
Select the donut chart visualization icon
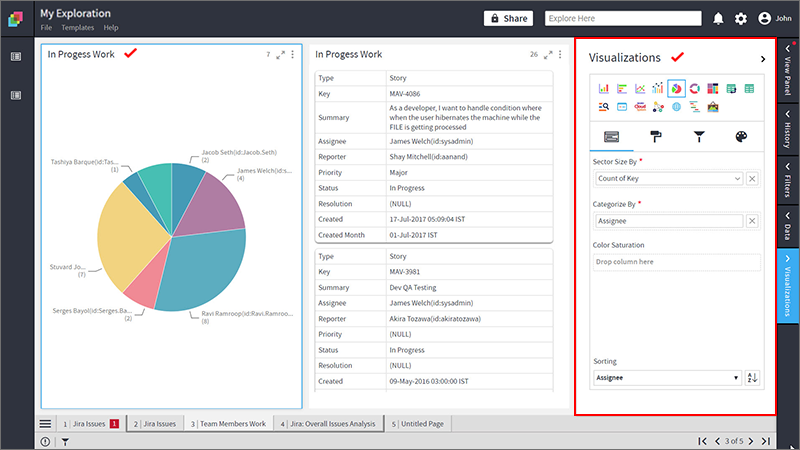[x=694, y=89]
